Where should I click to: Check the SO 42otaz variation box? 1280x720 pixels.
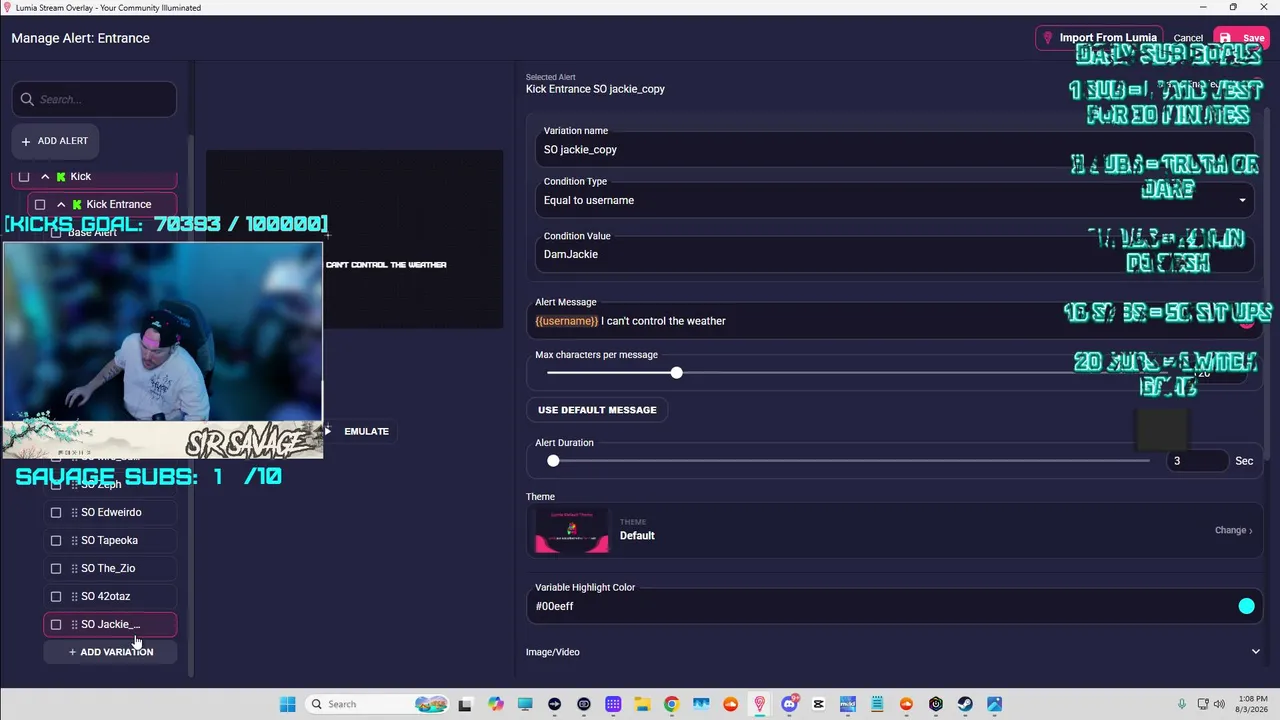pos(56,596)
